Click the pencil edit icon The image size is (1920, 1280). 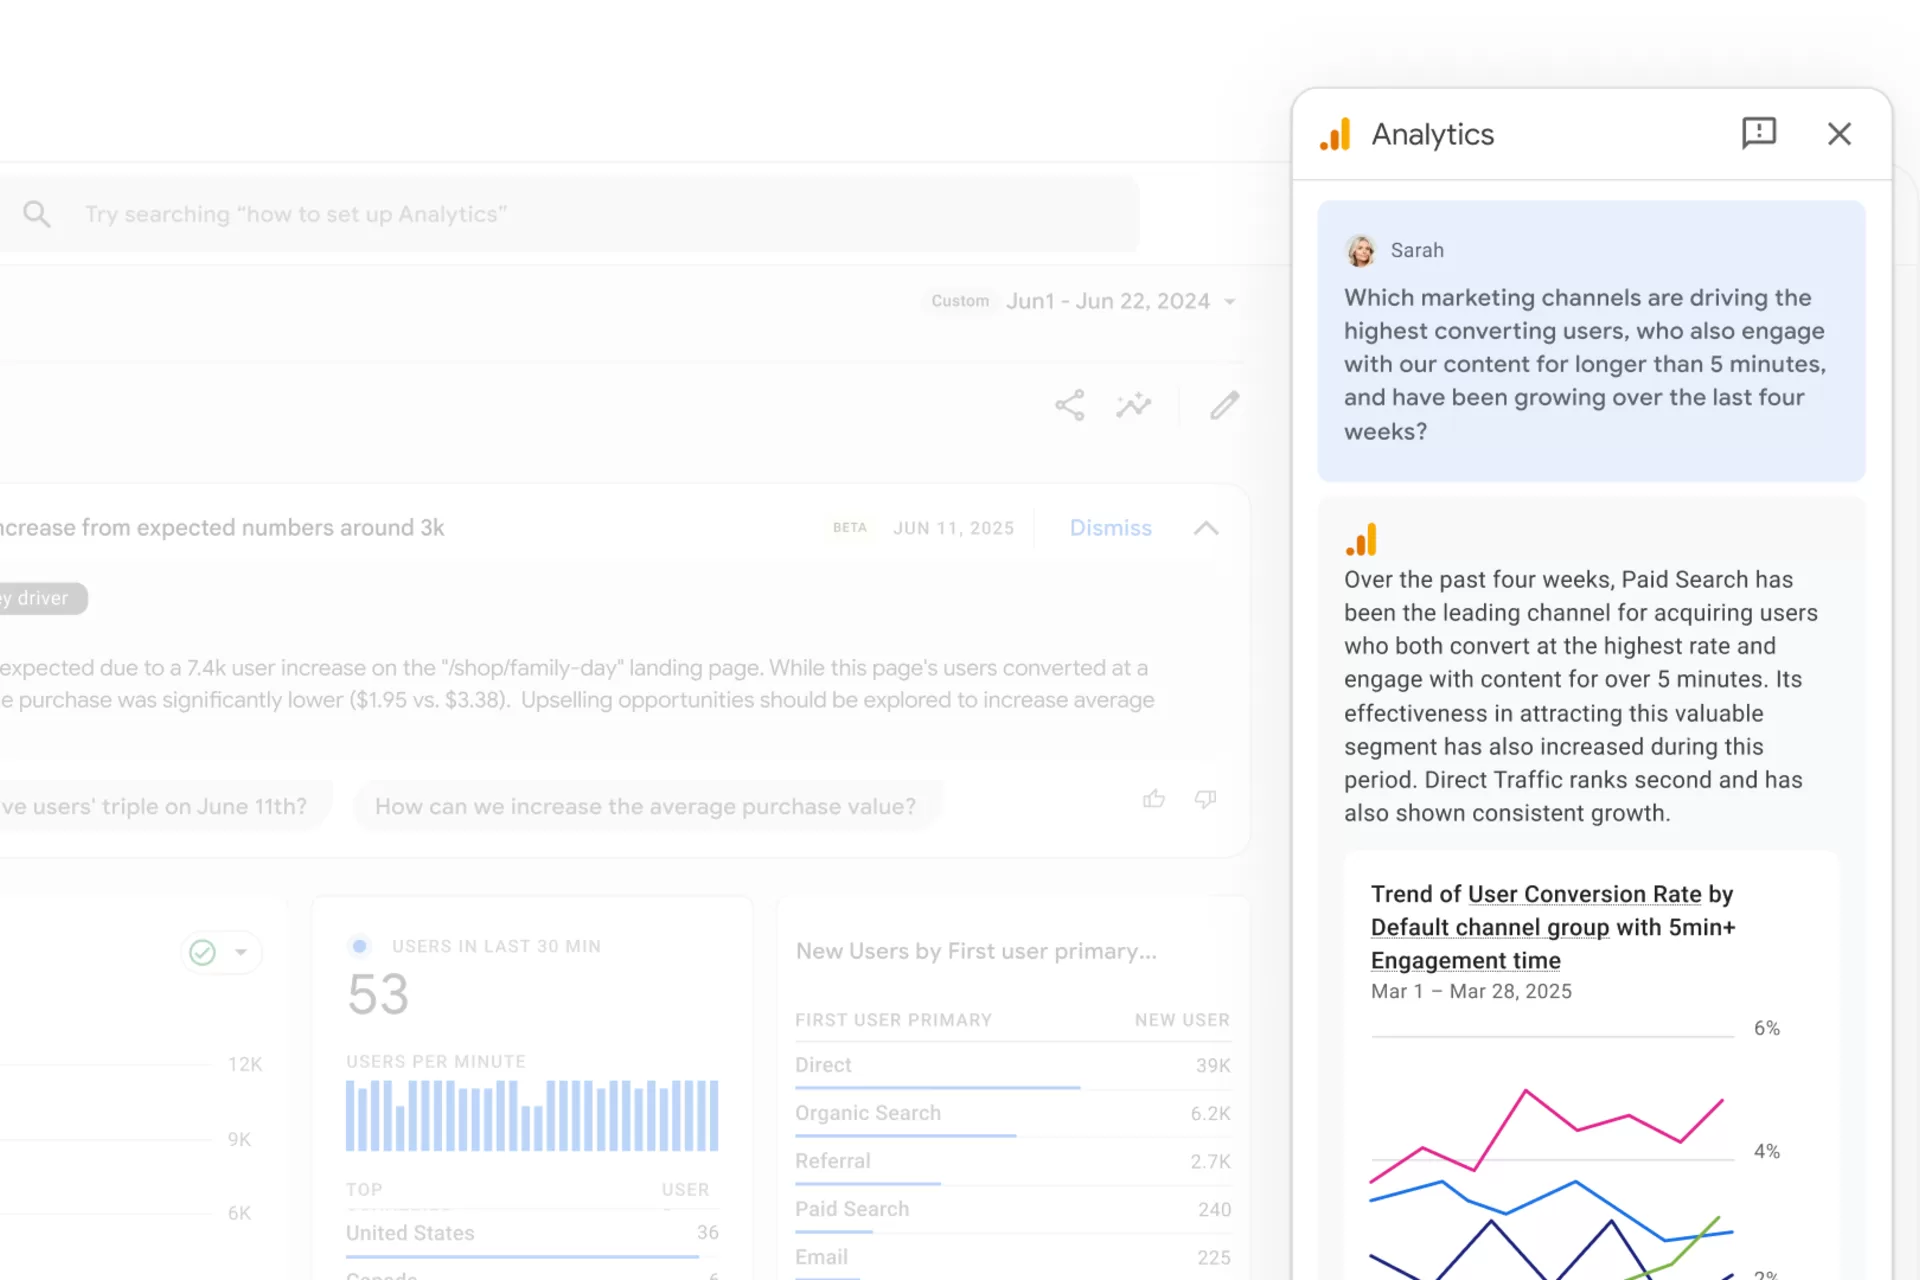[x=1224, y=405]
